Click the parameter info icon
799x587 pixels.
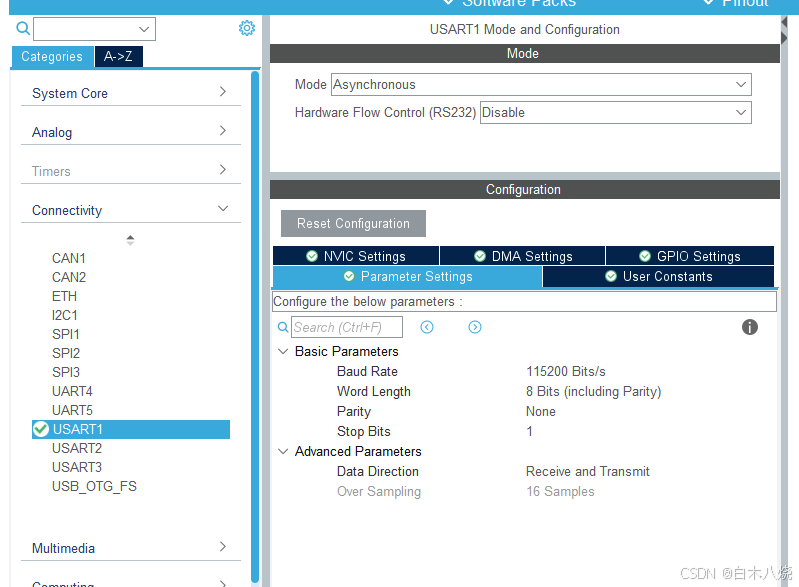pos(750,327)
